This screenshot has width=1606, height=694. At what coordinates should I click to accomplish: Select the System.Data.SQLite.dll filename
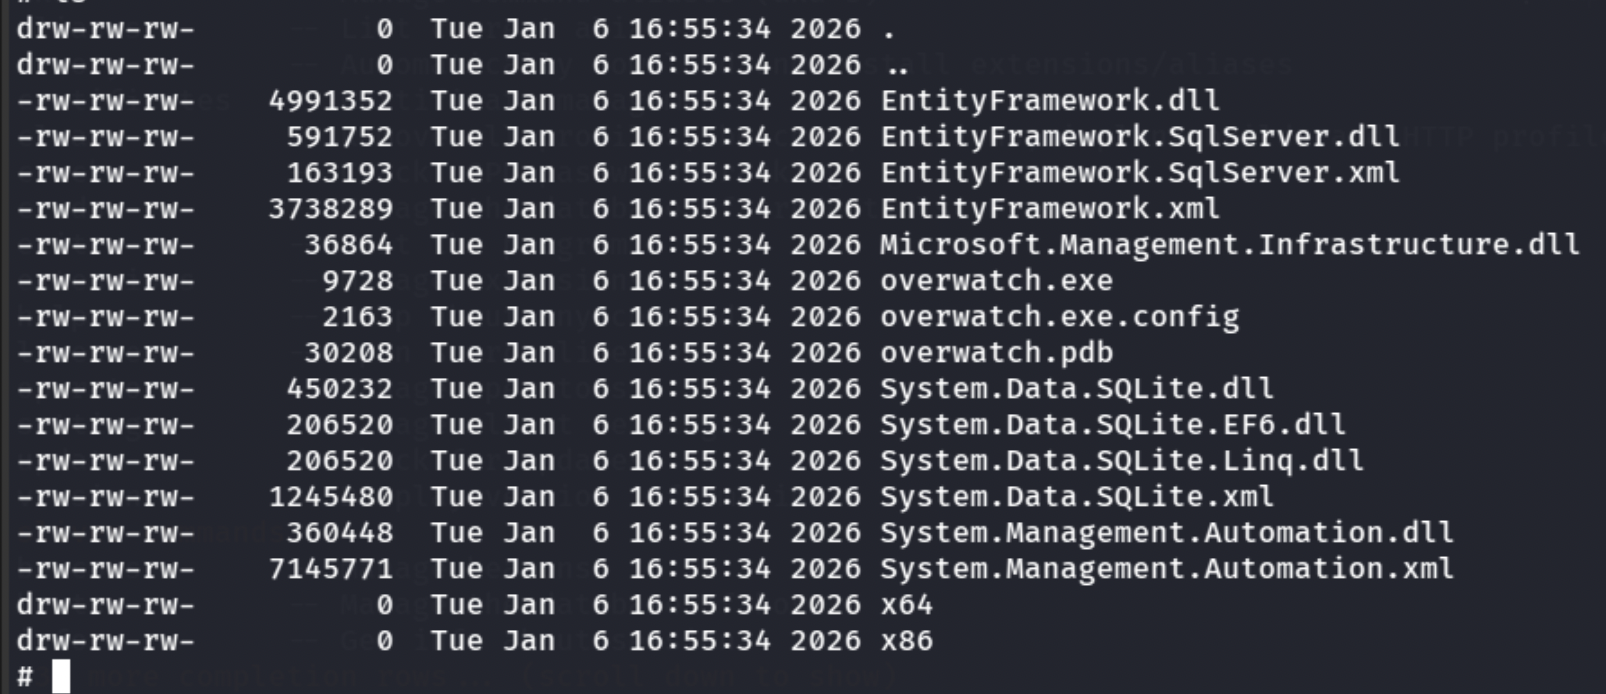pyautogui.click(x=1077, y=389)
